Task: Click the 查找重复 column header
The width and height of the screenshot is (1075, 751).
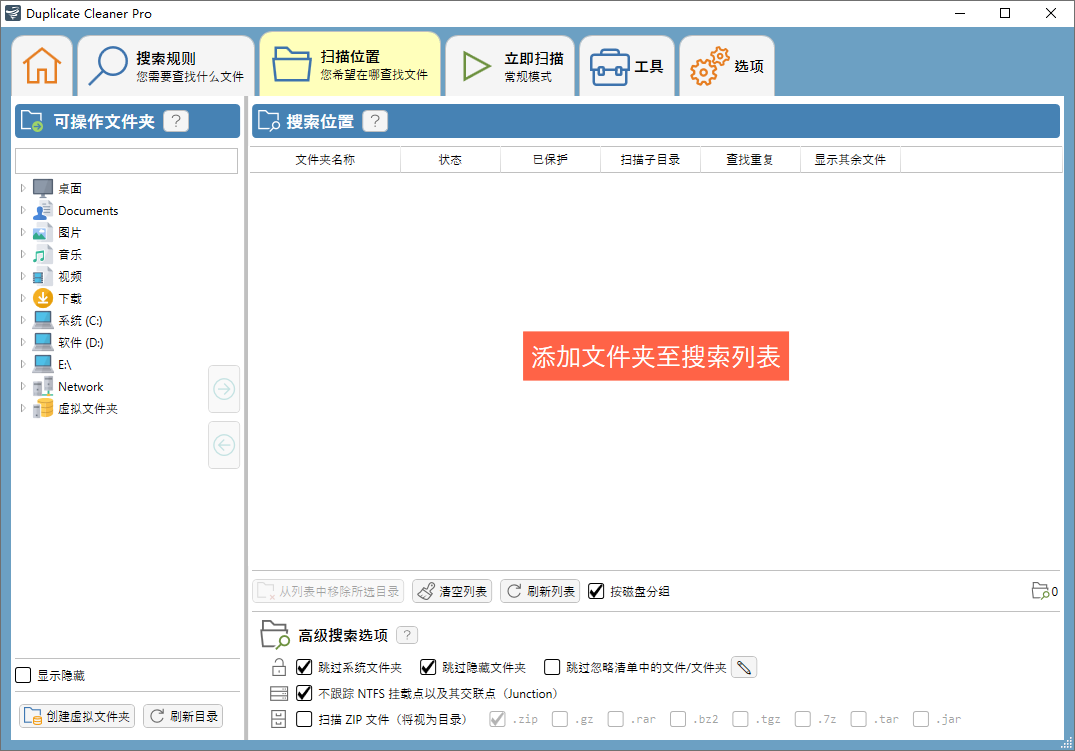Action: point(750,160)
